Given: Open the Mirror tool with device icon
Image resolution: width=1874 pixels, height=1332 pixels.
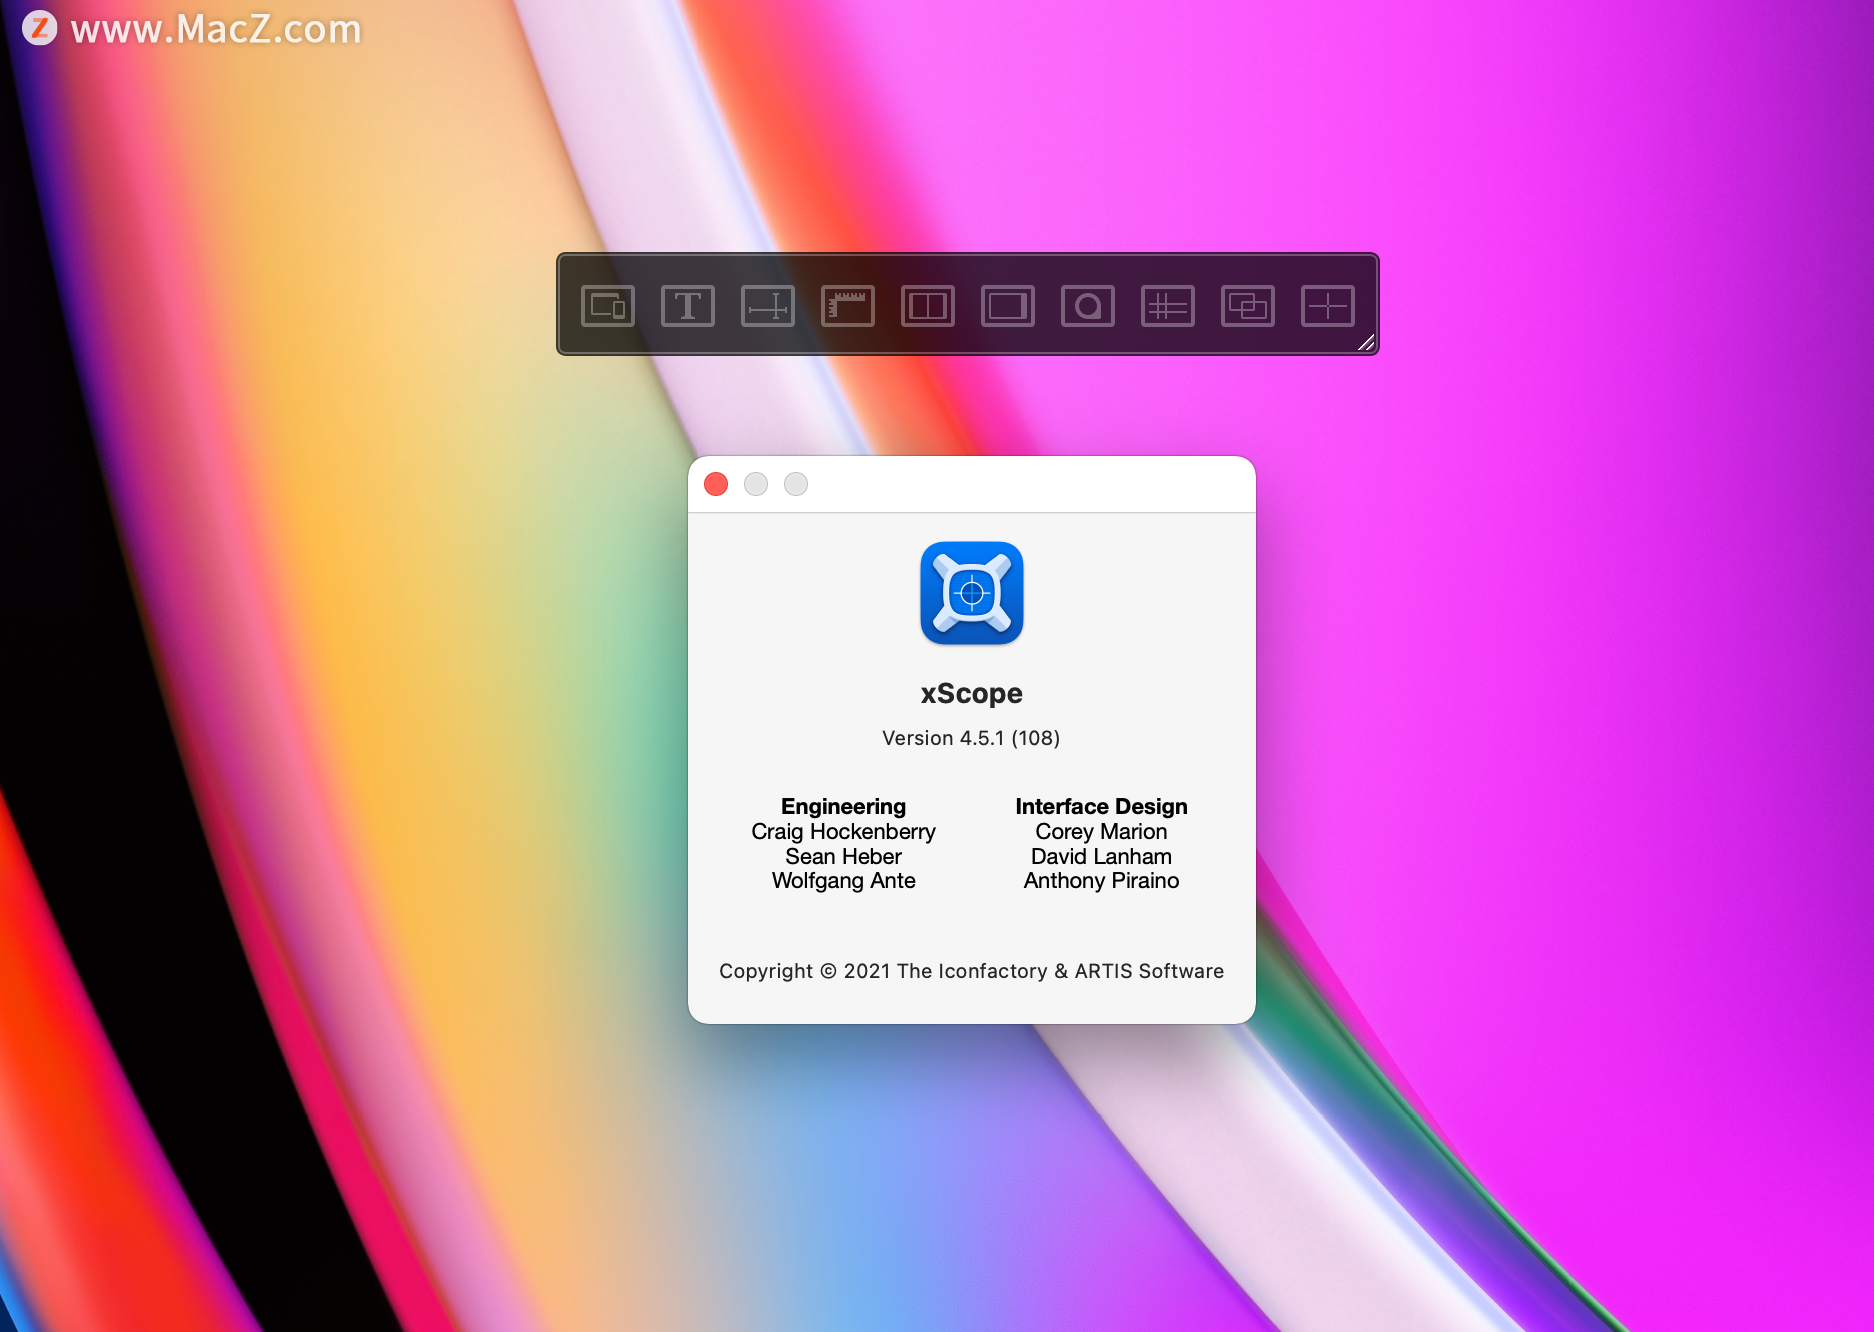Looking at the screenshot, I should coord(608,306).
